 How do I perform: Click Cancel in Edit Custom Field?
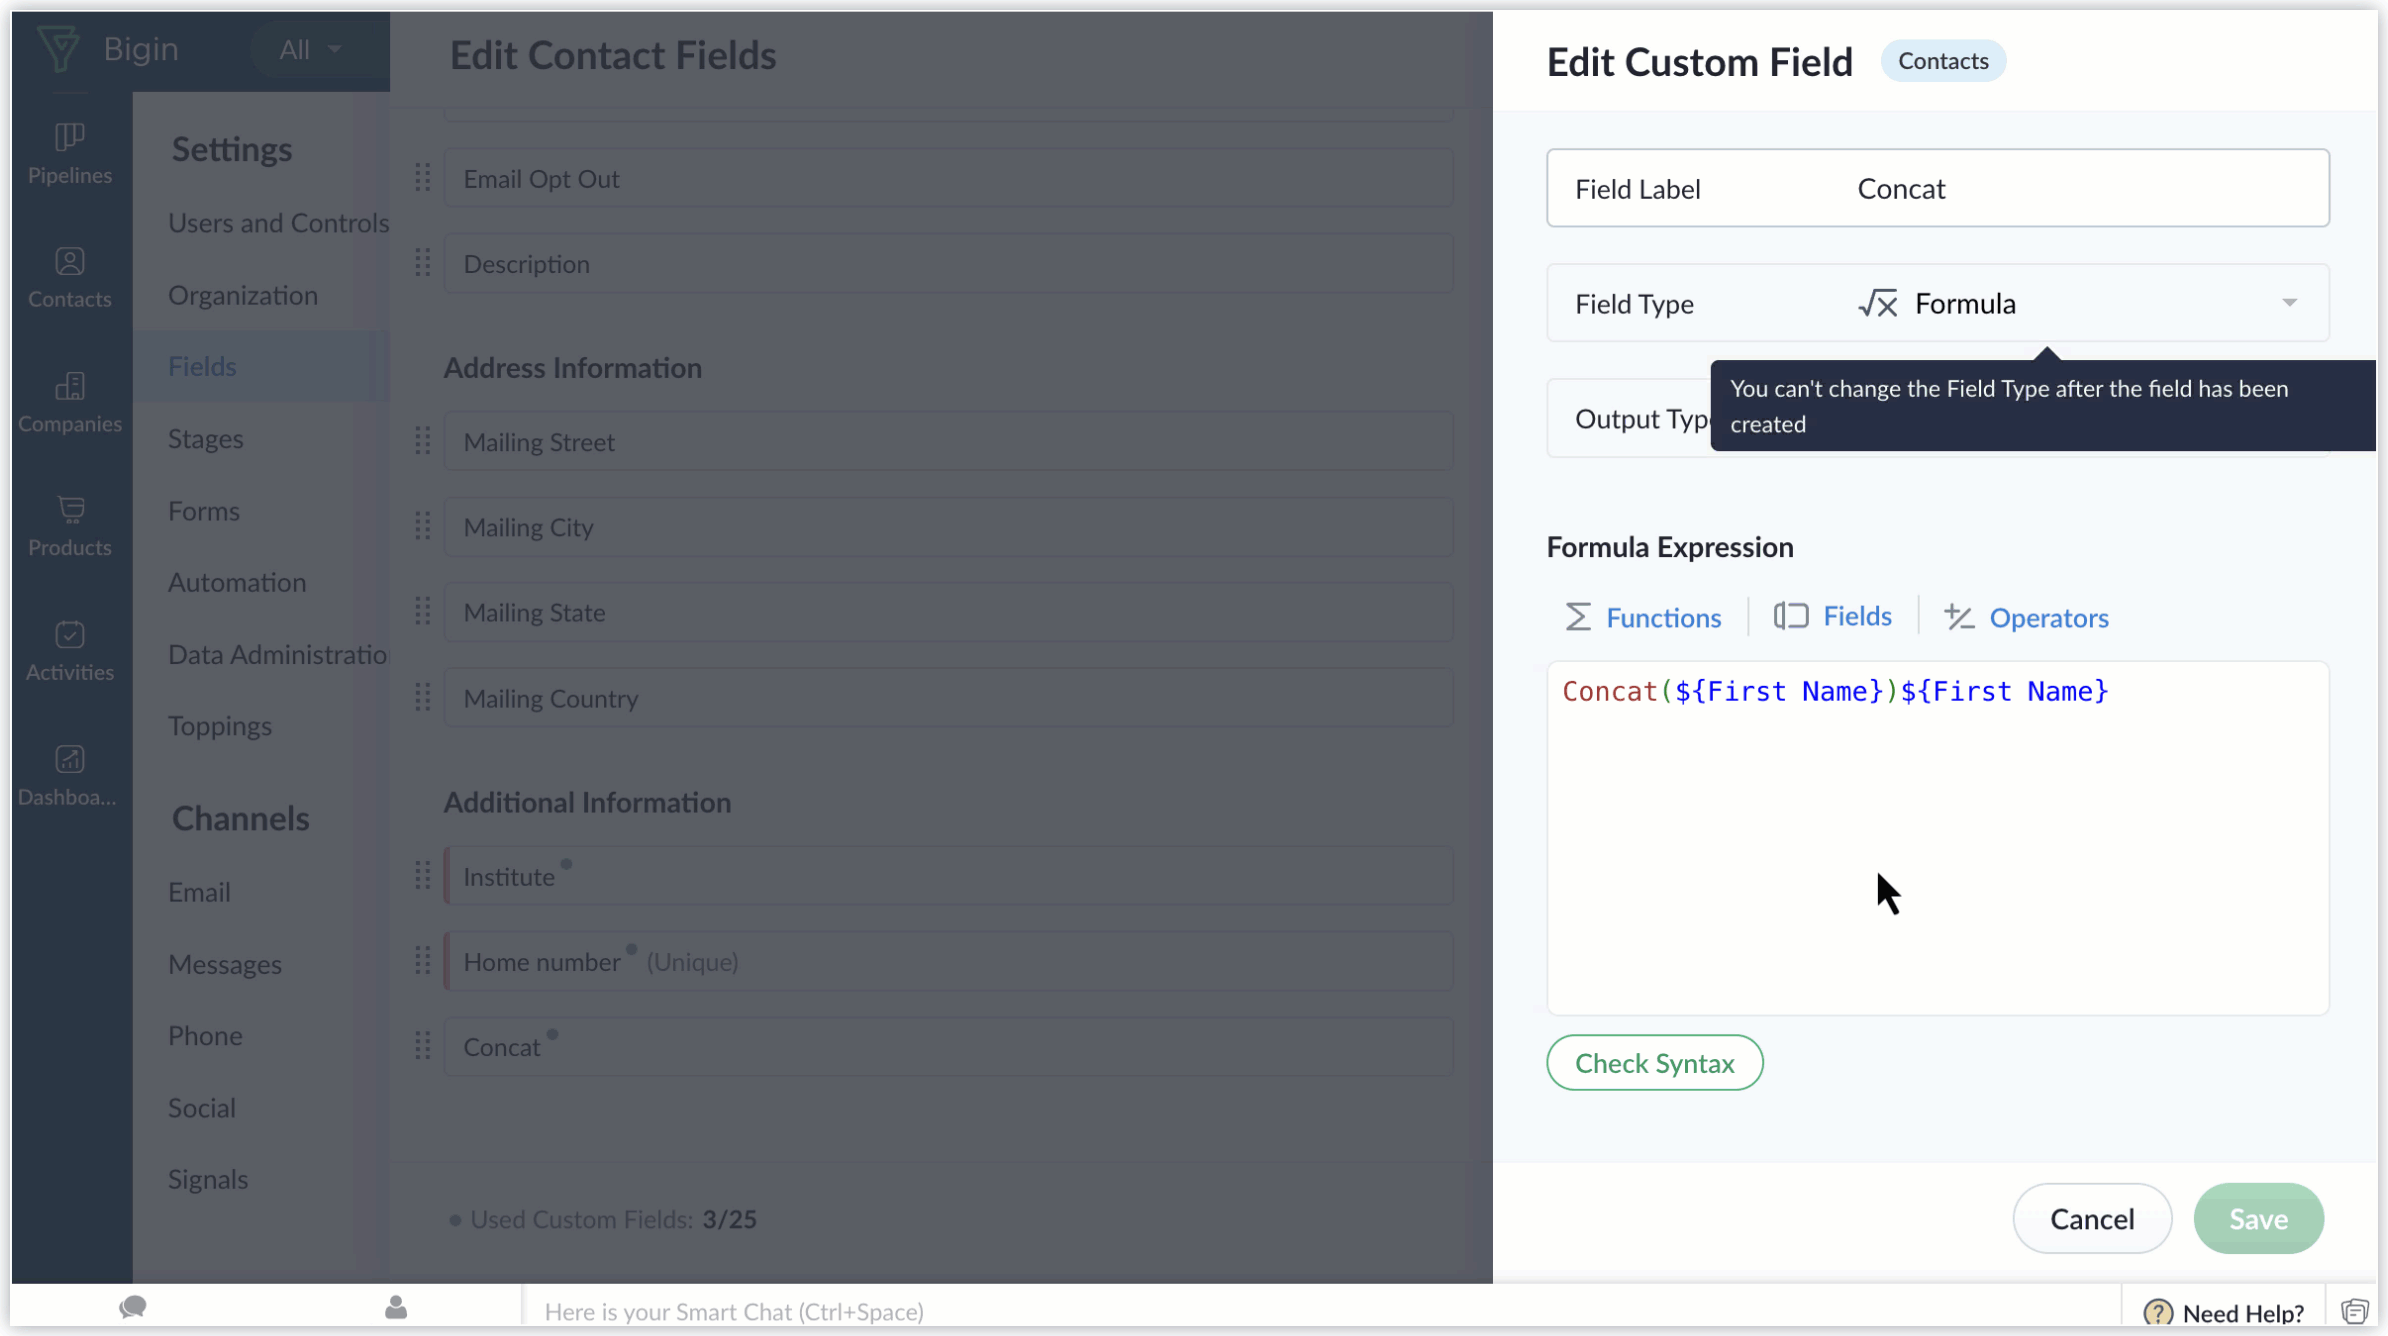(x=2092, y=1218)
